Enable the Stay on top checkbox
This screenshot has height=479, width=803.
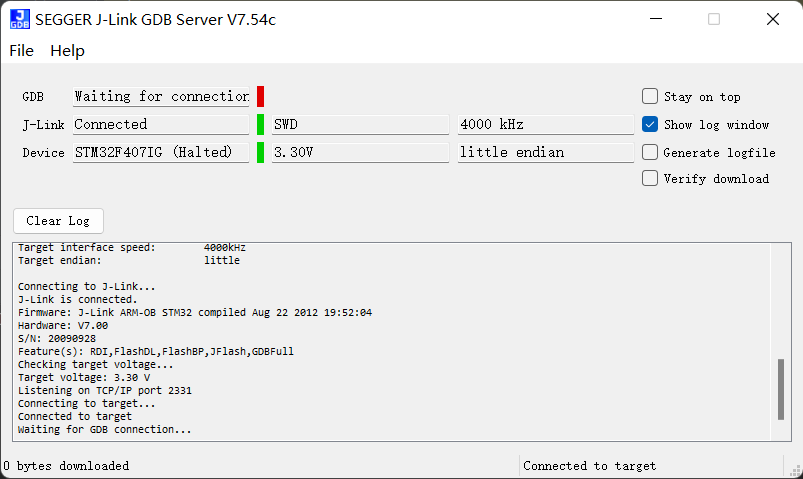650,97
